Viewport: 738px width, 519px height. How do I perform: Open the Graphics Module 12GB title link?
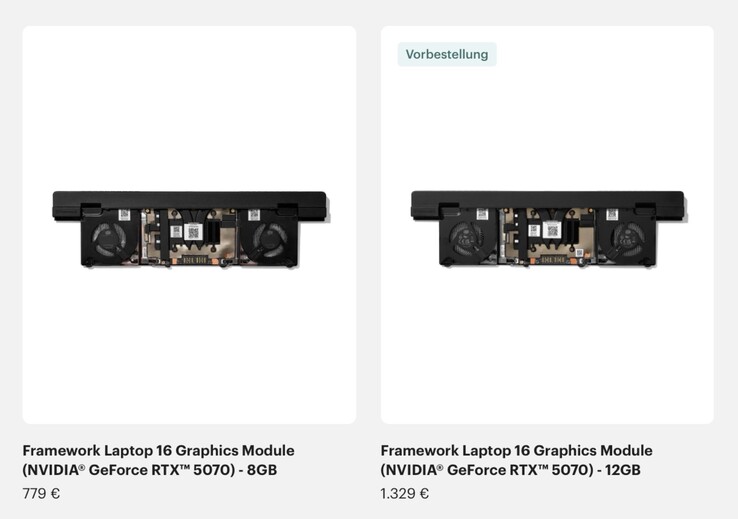516,460
